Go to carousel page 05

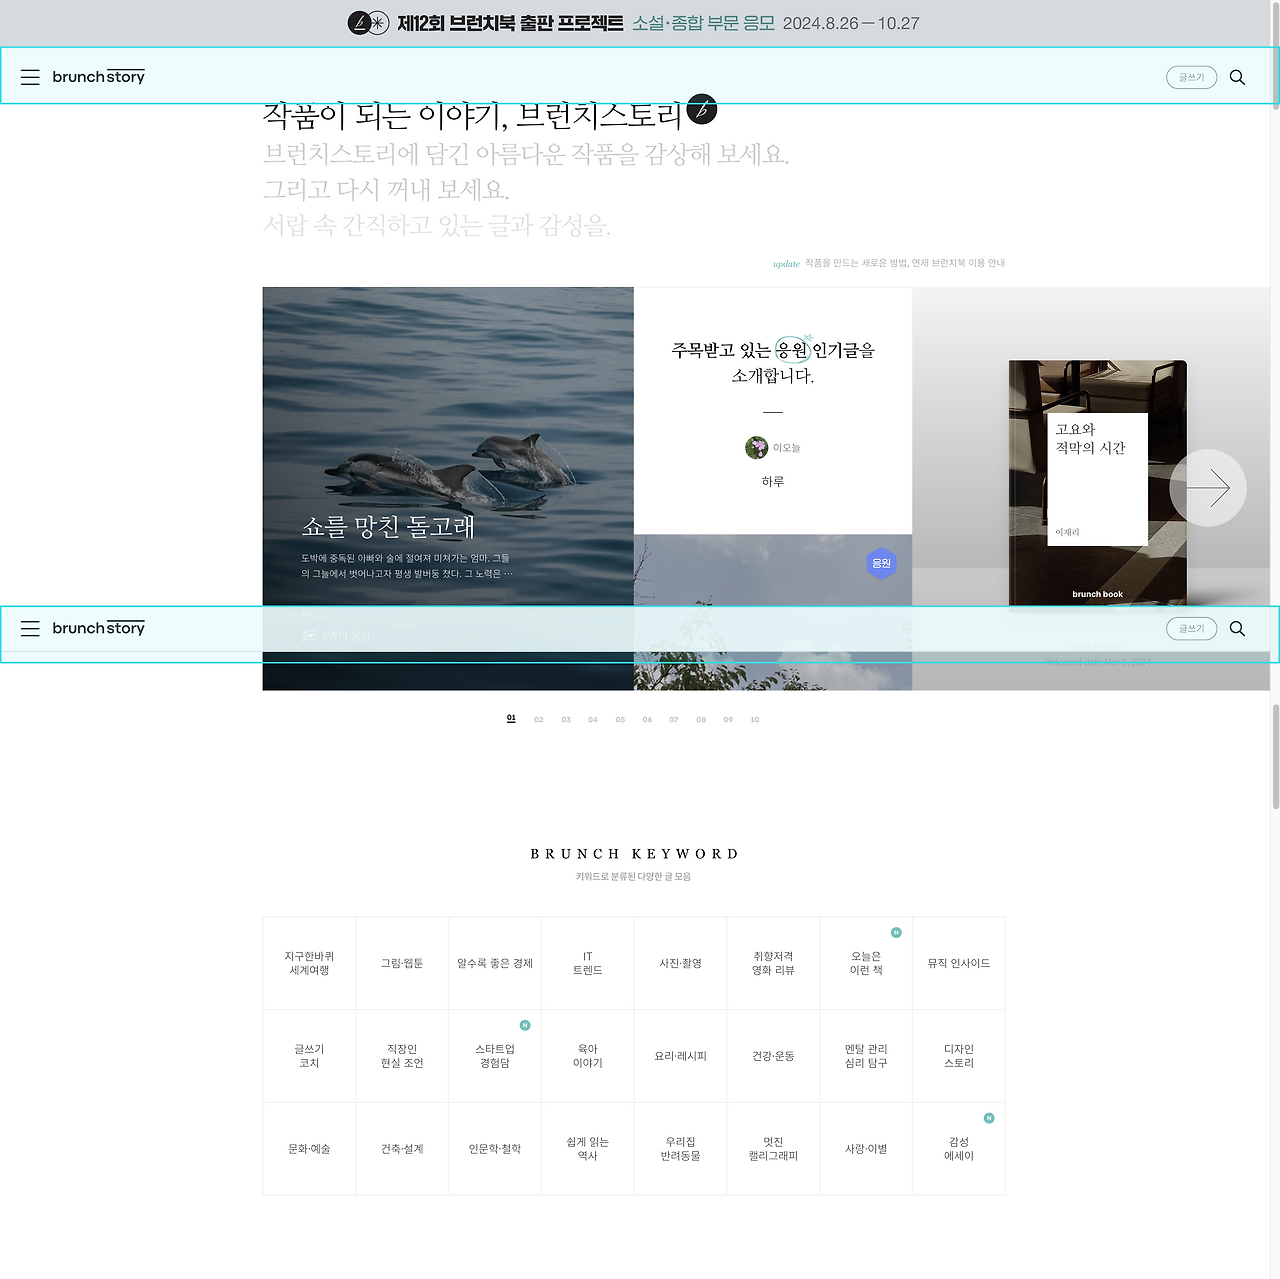pyautogui.click(x=620, y=720)
